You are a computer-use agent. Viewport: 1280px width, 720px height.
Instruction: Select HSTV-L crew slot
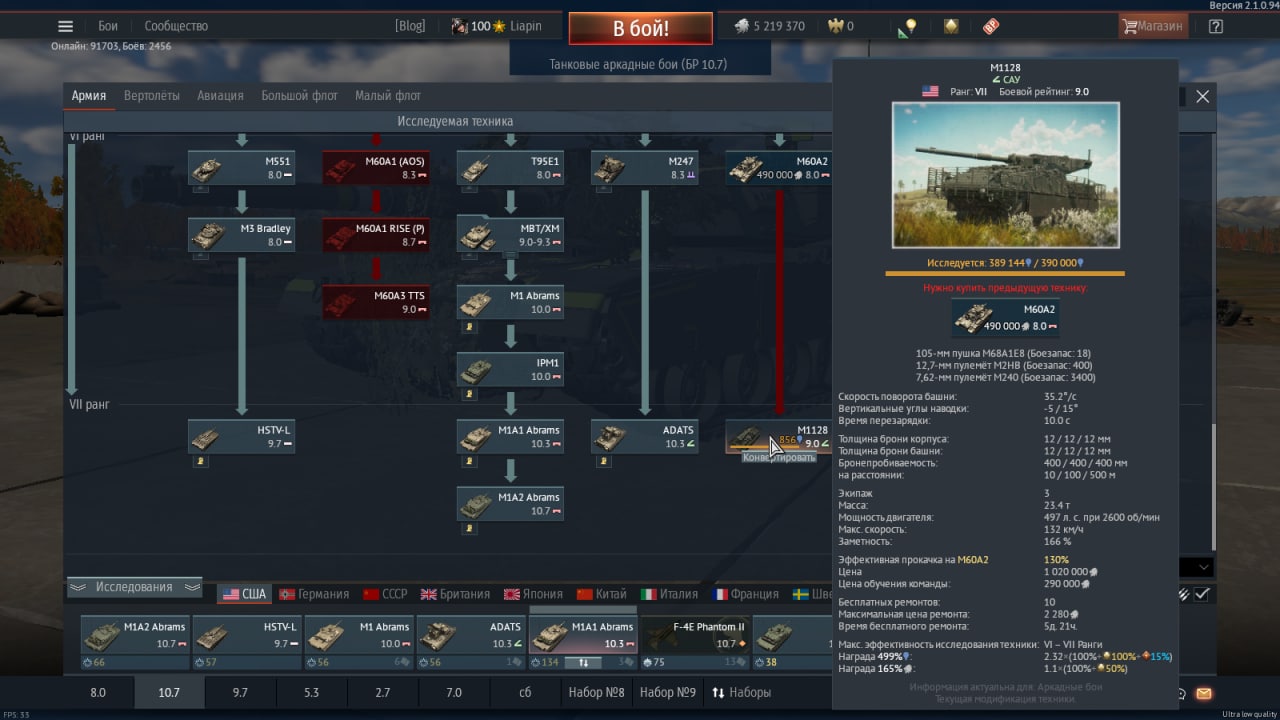coord(247,643)
